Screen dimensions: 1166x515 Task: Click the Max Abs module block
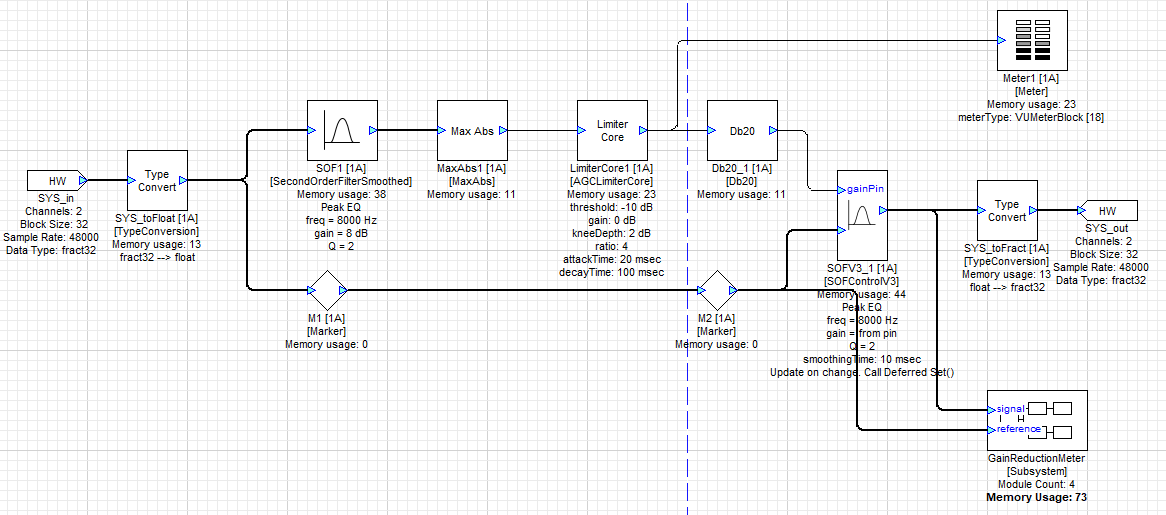472,130
